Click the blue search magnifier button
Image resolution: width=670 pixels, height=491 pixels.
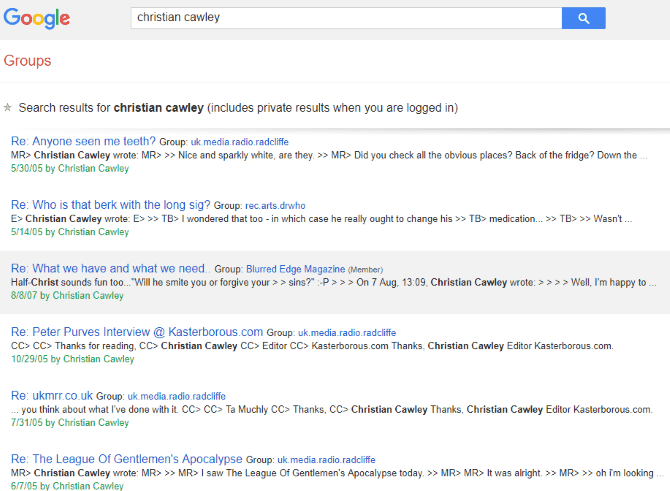583,18
